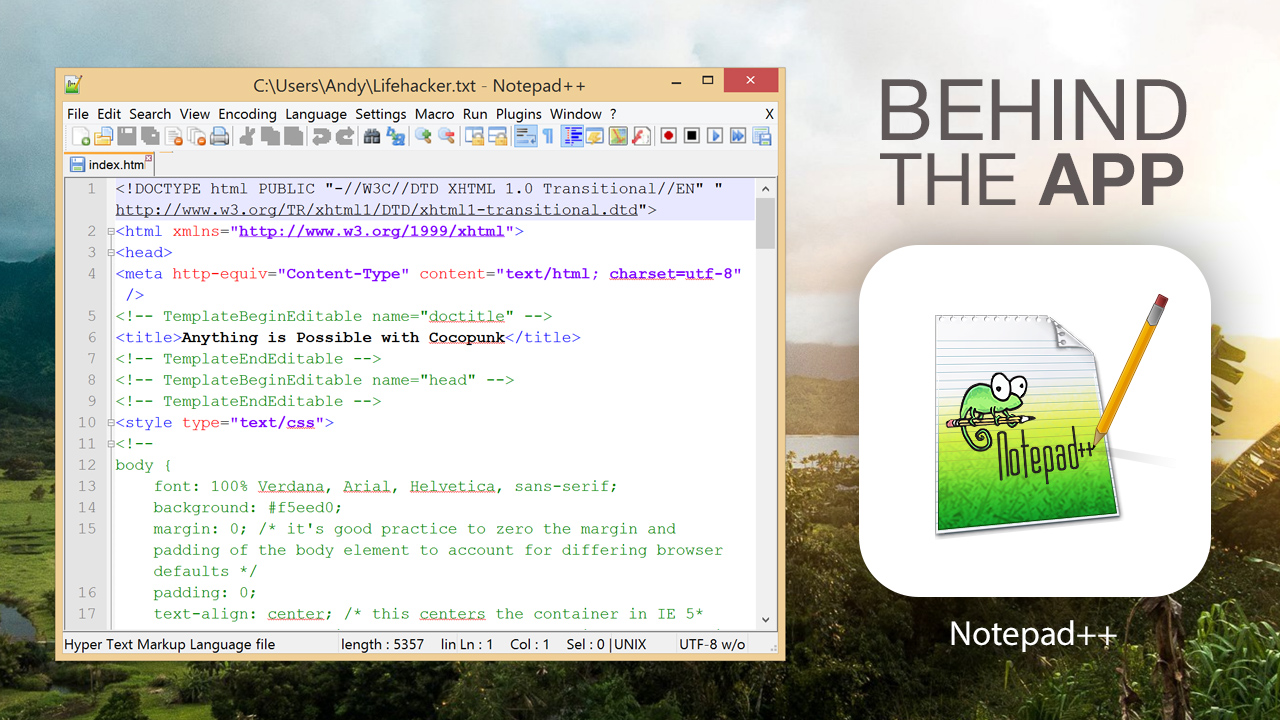
Task: Toggle show all characters pilcrow button
Action: click(x=548, y=136)
